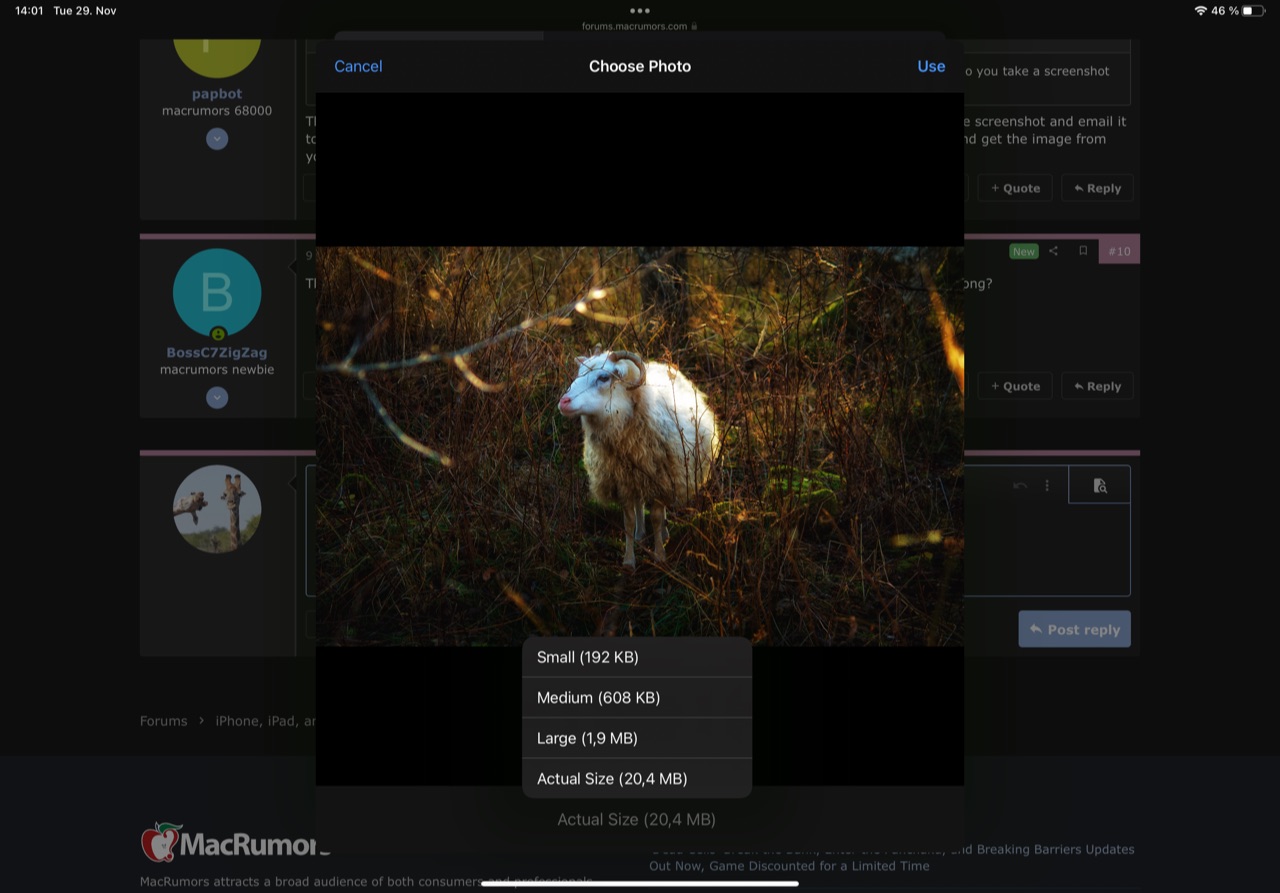This screenshot has height=893, width=1280.
Task: Tap papbot's yellow avatar
Action: coord(217,58)
